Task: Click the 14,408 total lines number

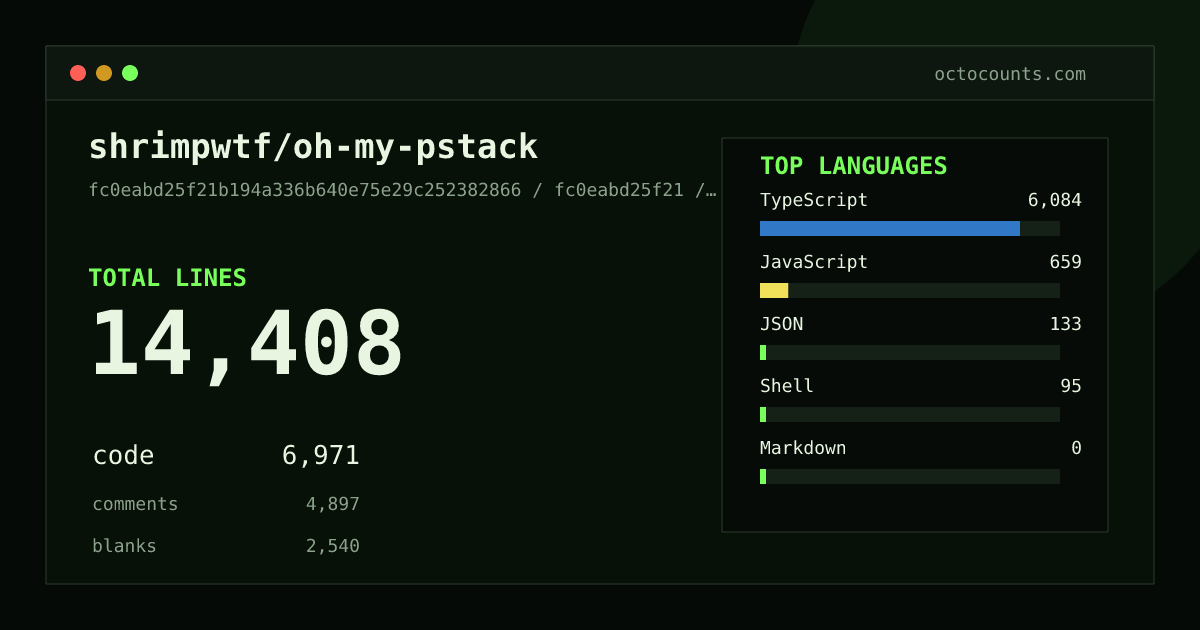Action: click(x=247, y=345)
